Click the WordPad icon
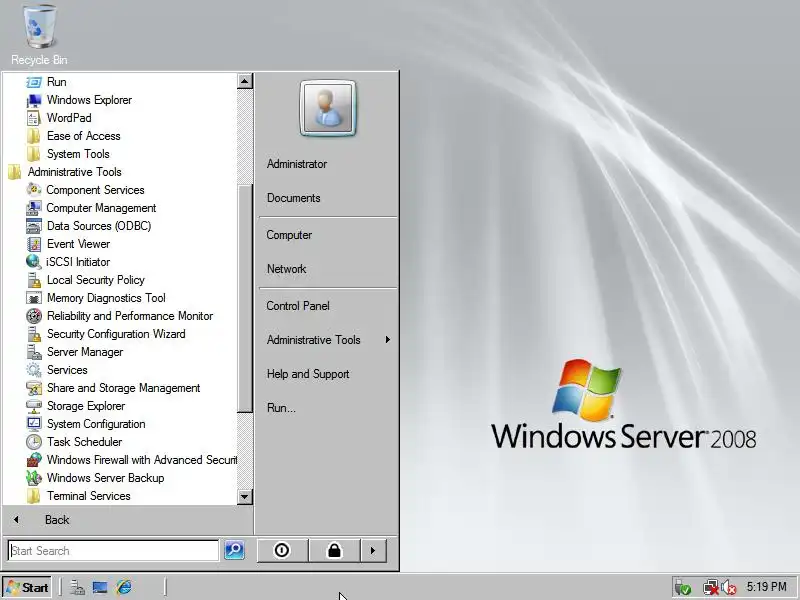 tap(34, 118)
